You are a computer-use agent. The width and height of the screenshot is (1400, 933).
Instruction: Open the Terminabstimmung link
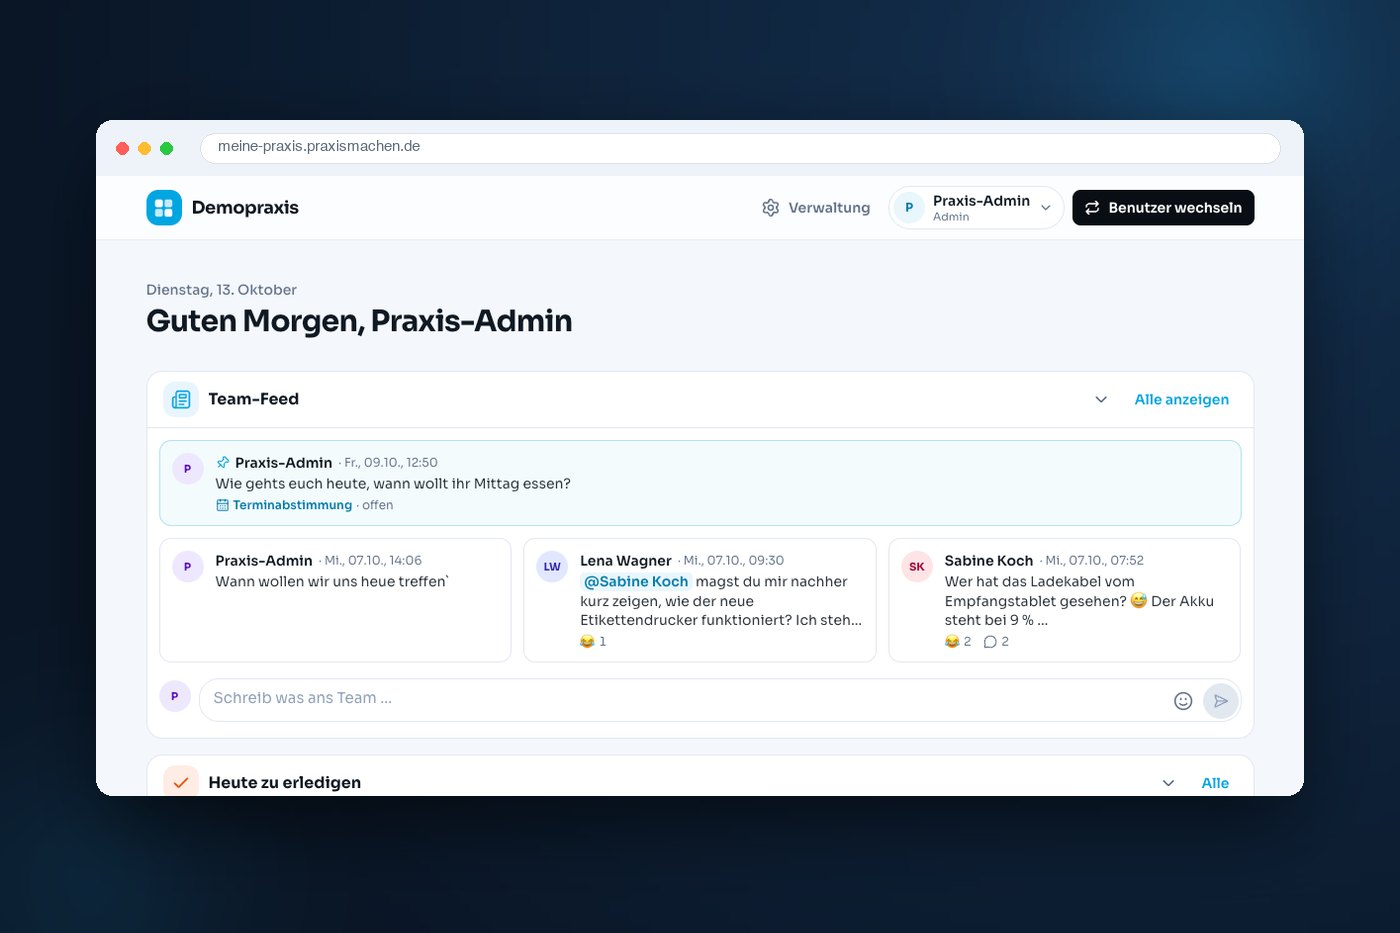pyautogui.click(x=292, y=505)
